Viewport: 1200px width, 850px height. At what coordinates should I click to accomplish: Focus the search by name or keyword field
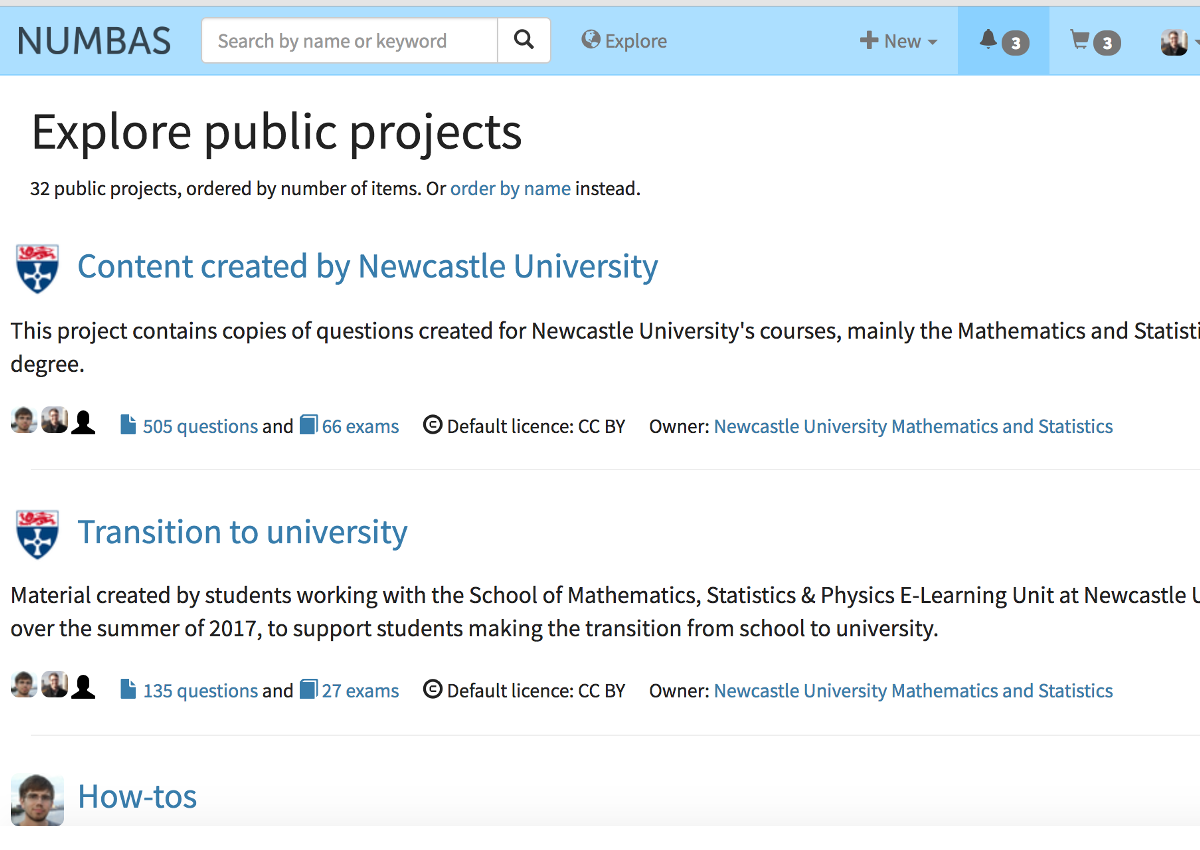click(349, 41)
